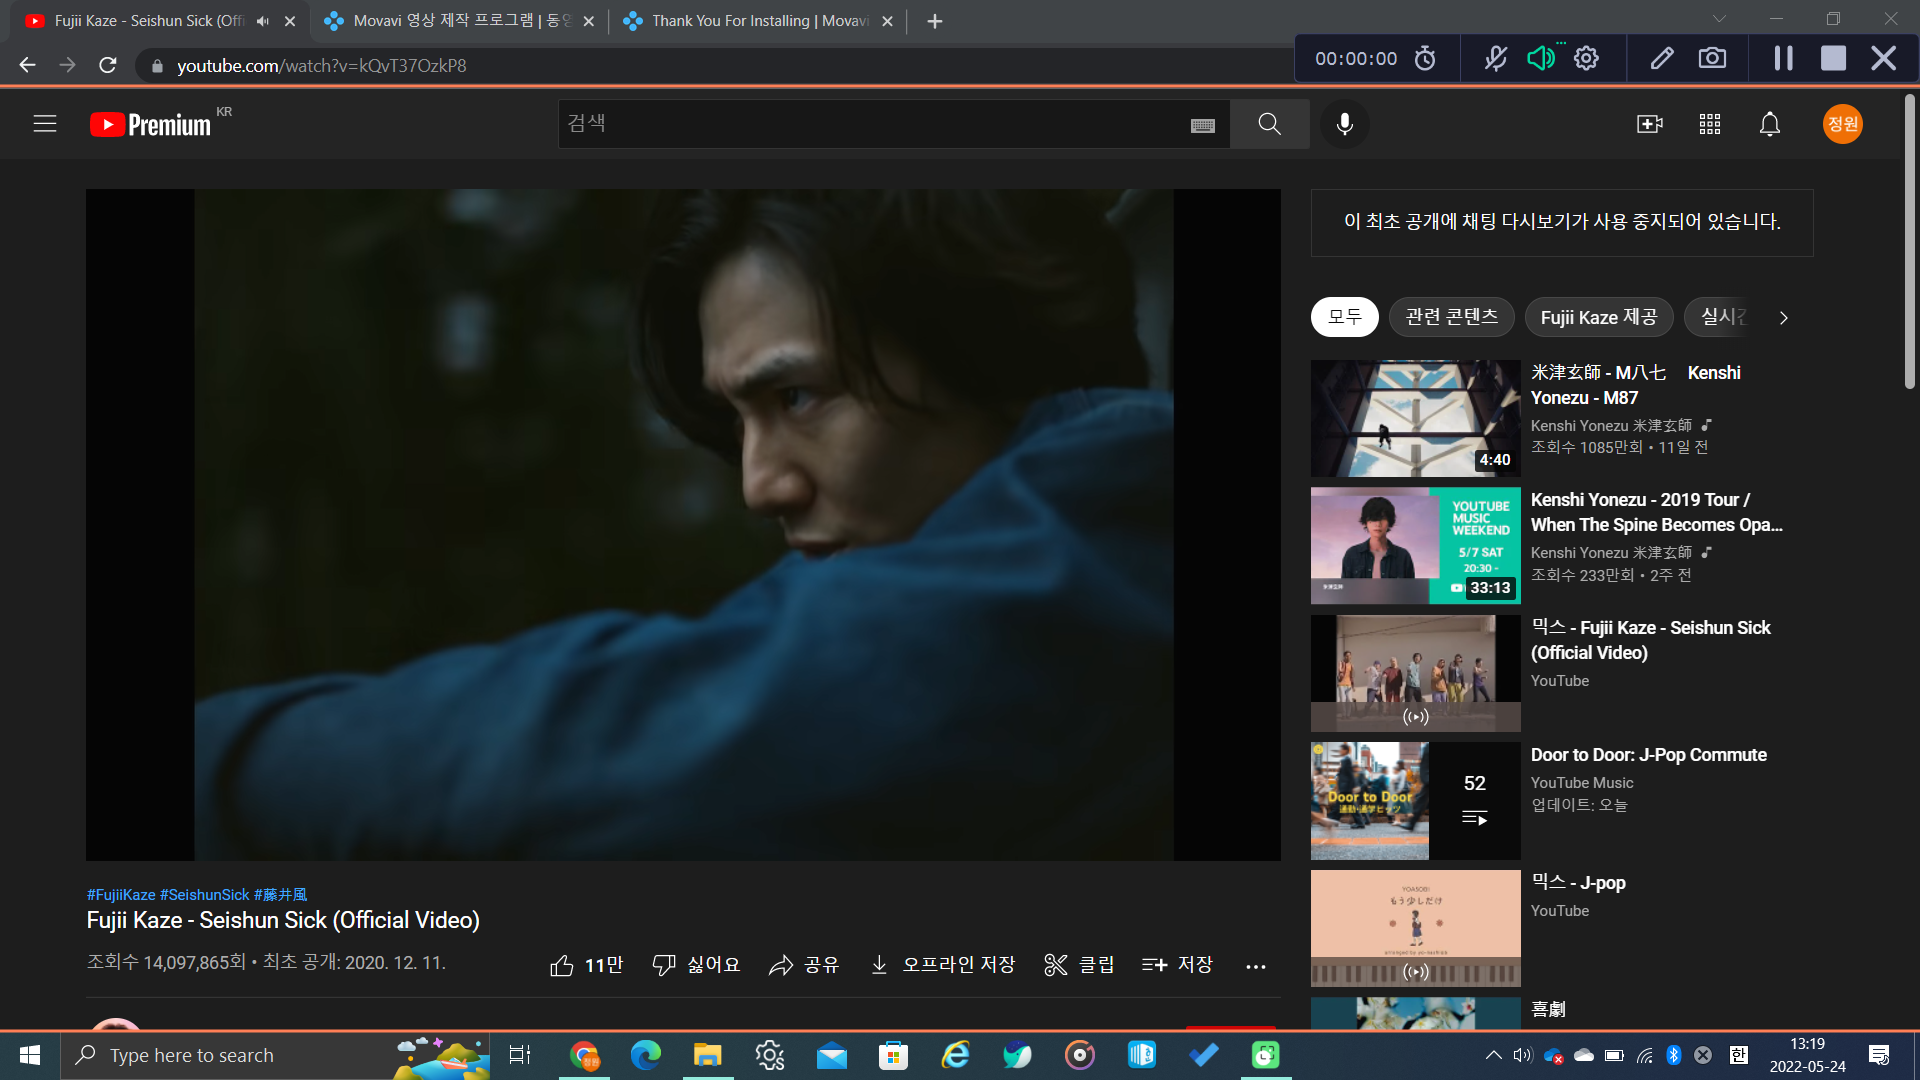Click the voice search microphone icon
The image size is (1920, 1080).
(1345, 124)
